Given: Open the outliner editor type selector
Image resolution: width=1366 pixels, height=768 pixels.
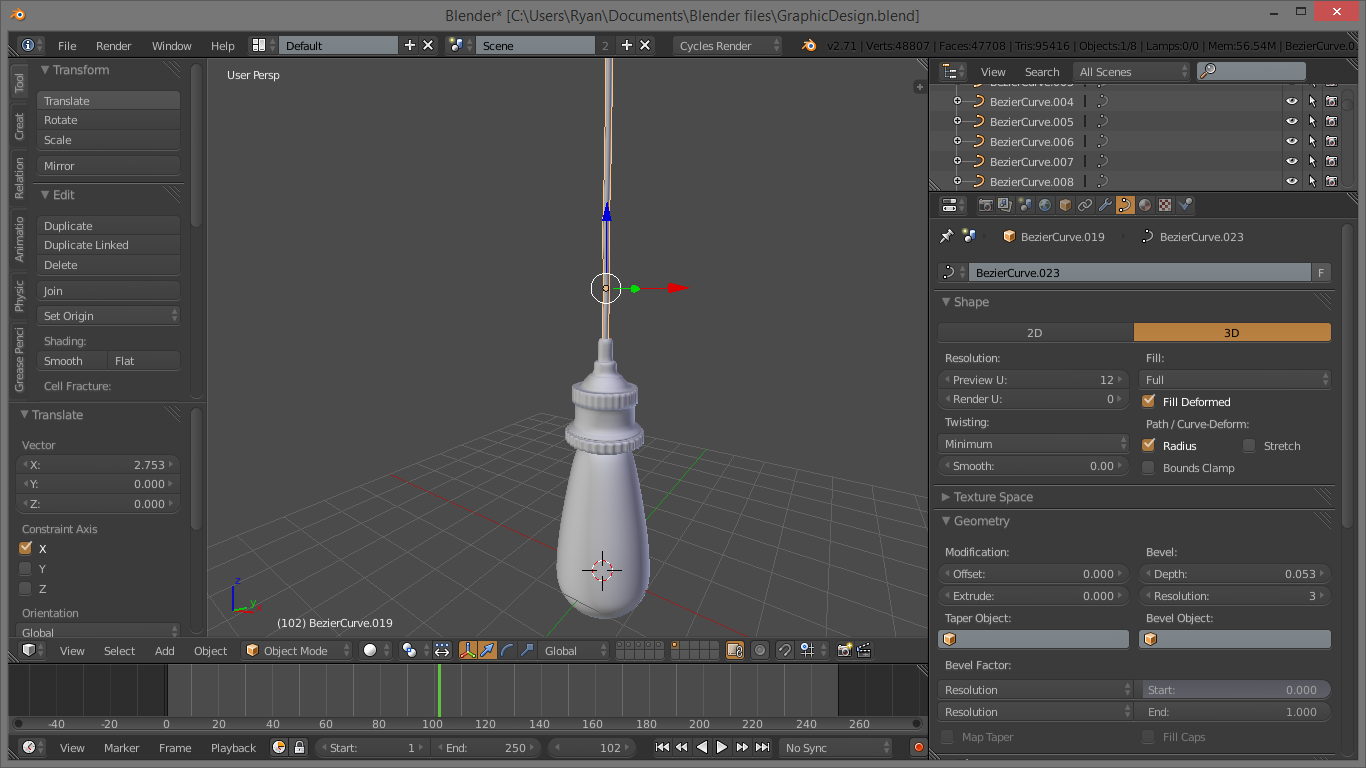Looking at the screenshot, I should [953, 72].
